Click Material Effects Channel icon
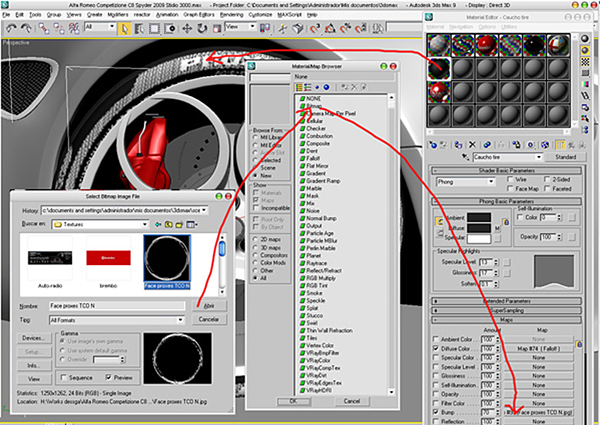Image resolution: width=600 pixels, height=425 pixels. click(x=530, y=145)
